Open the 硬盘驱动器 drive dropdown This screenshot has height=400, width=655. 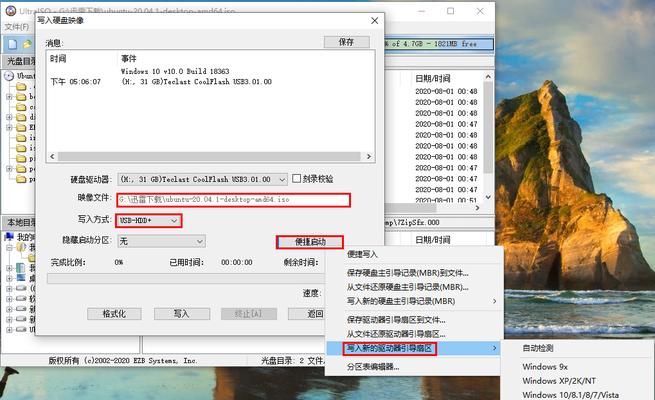(x=282, y=180)
